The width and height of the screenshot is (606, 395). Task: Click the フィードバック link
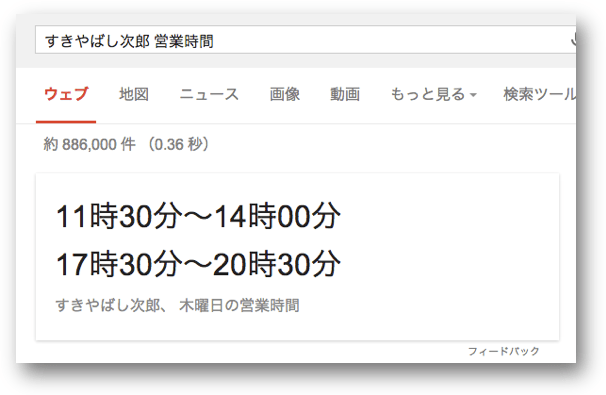coord(504,351)
